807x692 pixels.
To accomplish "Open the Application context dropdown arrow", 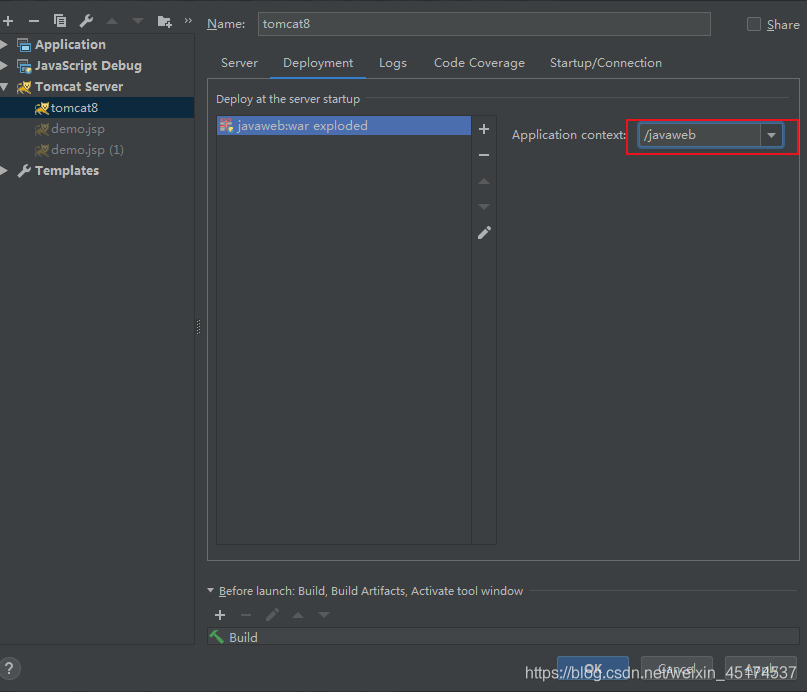I will pyautogui.click(x=771, y=135).
